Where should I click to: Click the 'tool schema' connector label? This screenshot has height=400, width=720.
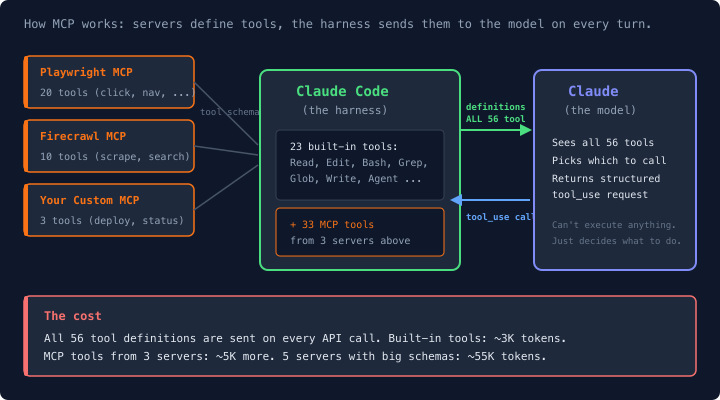click(x=230, y=112)
